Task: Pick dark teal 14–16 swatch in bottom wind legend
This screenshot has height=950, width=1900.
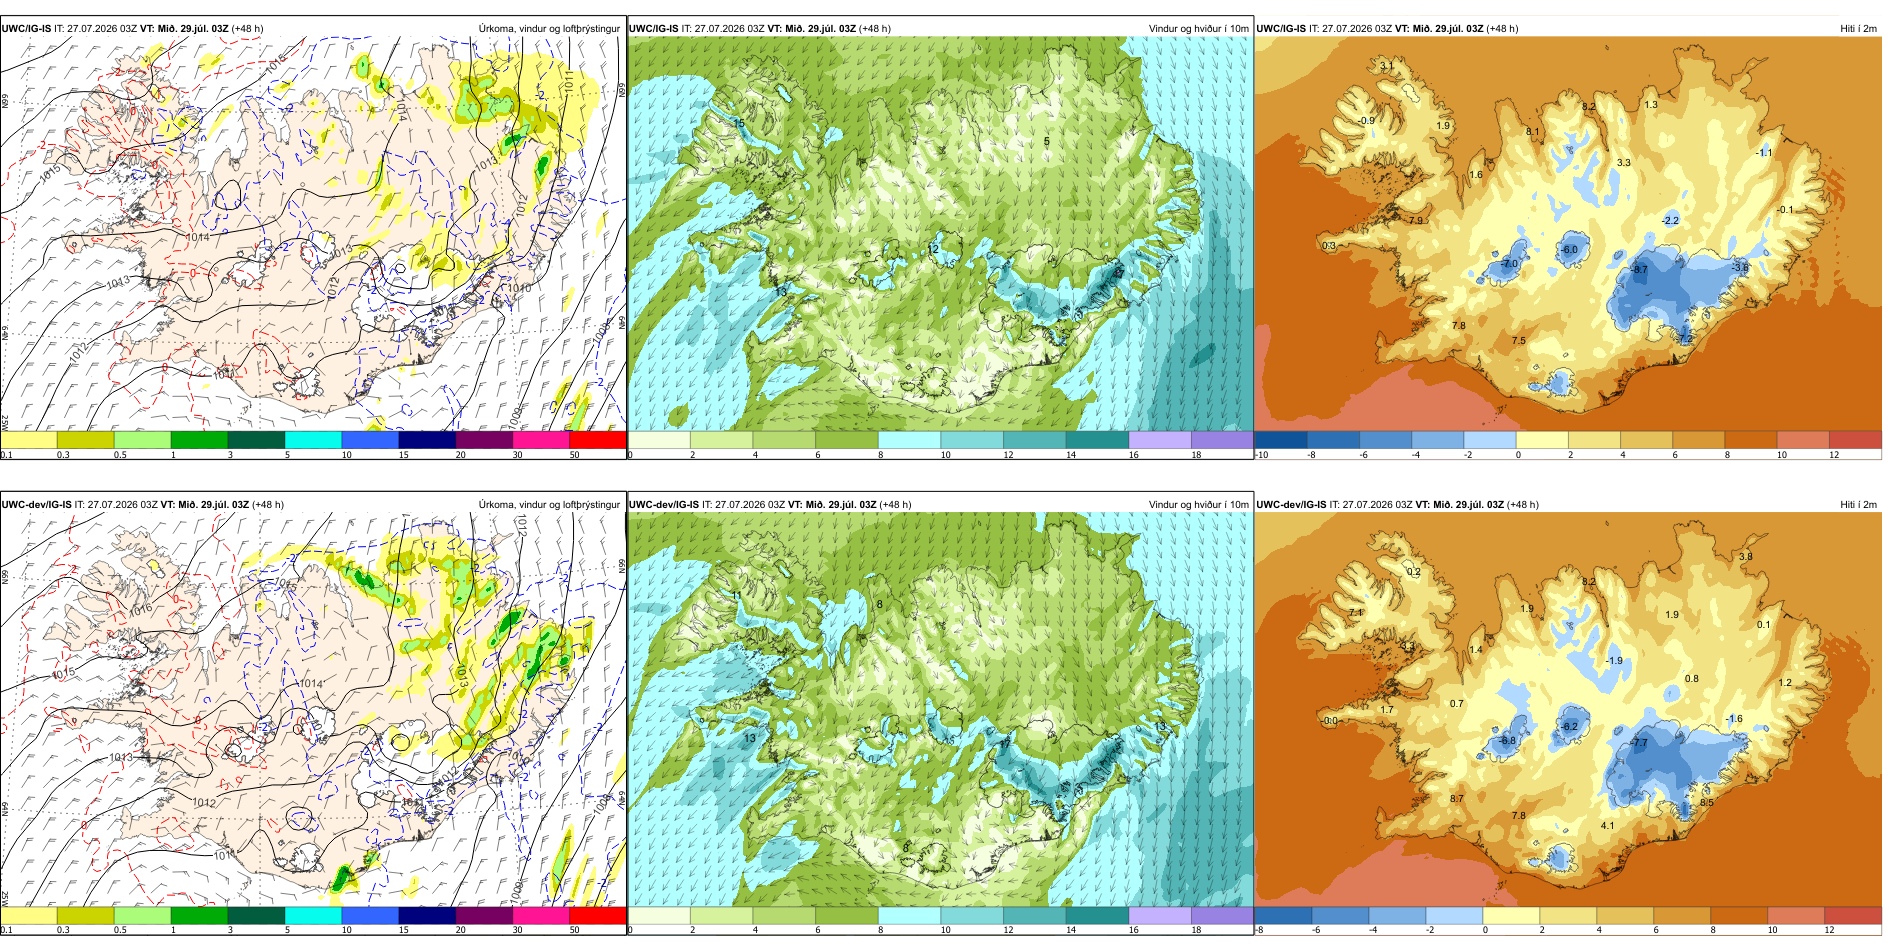Action: [1097, 915]
